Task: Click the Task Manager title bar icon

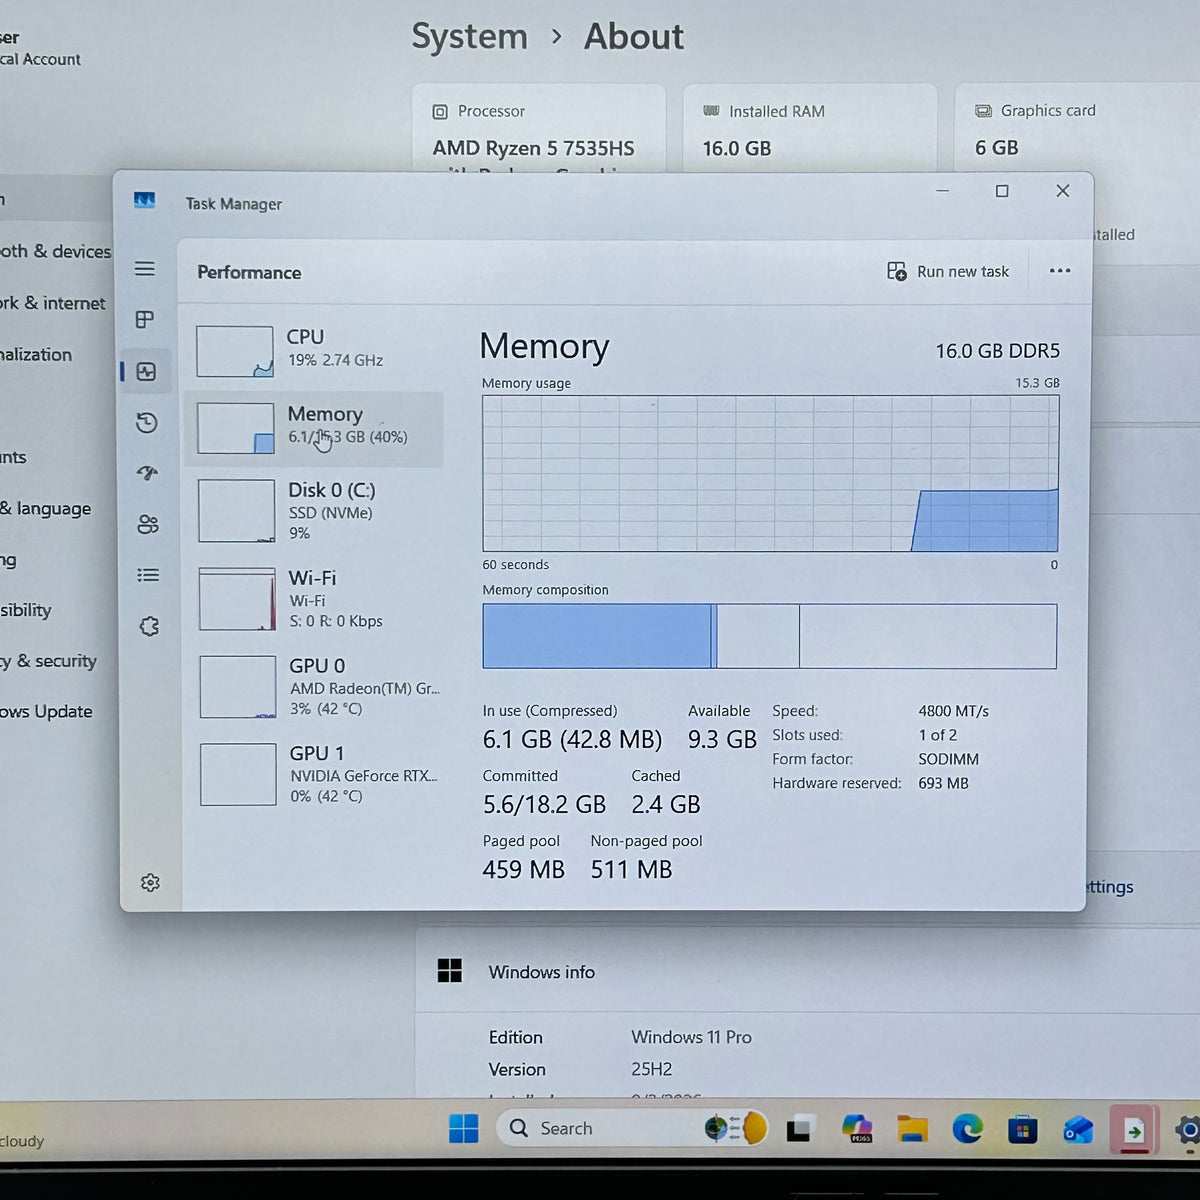Action: pyautogui.click(x=144, y=201)
